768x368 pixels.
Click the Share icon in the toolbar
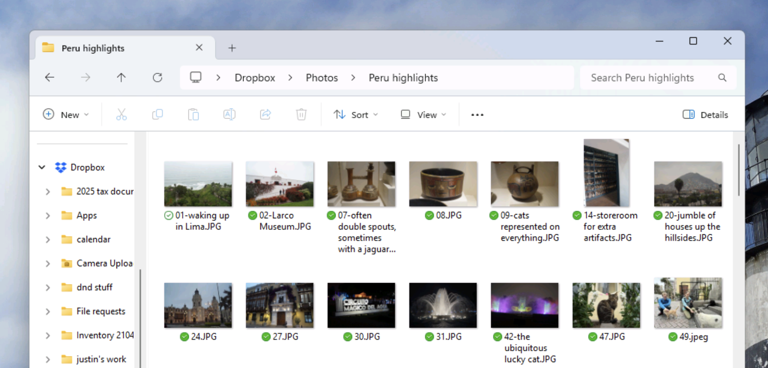tap(265, 115)
